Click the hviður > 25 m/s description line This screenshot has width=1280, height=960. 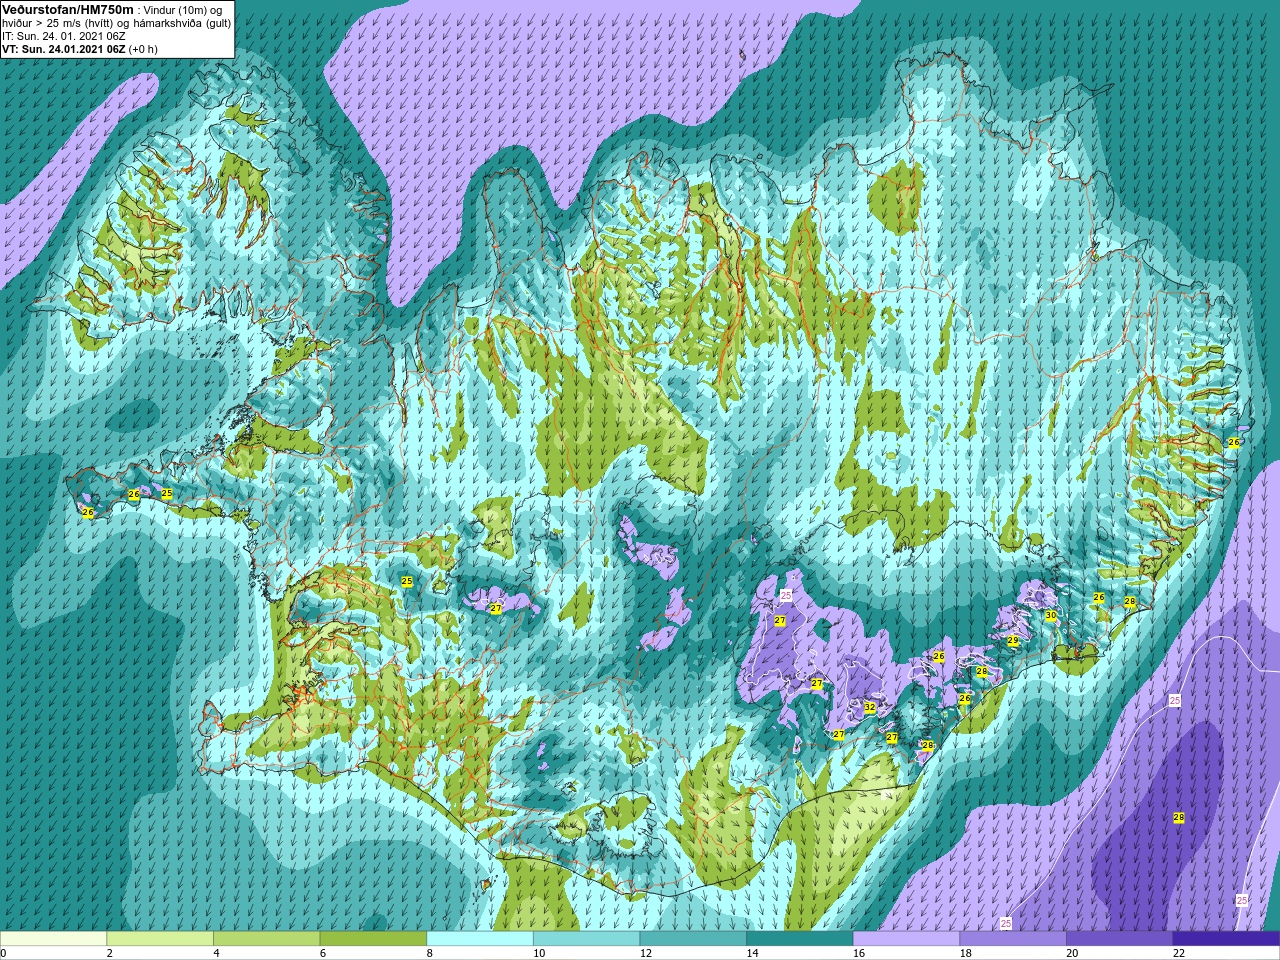click(x=116, y=23)
